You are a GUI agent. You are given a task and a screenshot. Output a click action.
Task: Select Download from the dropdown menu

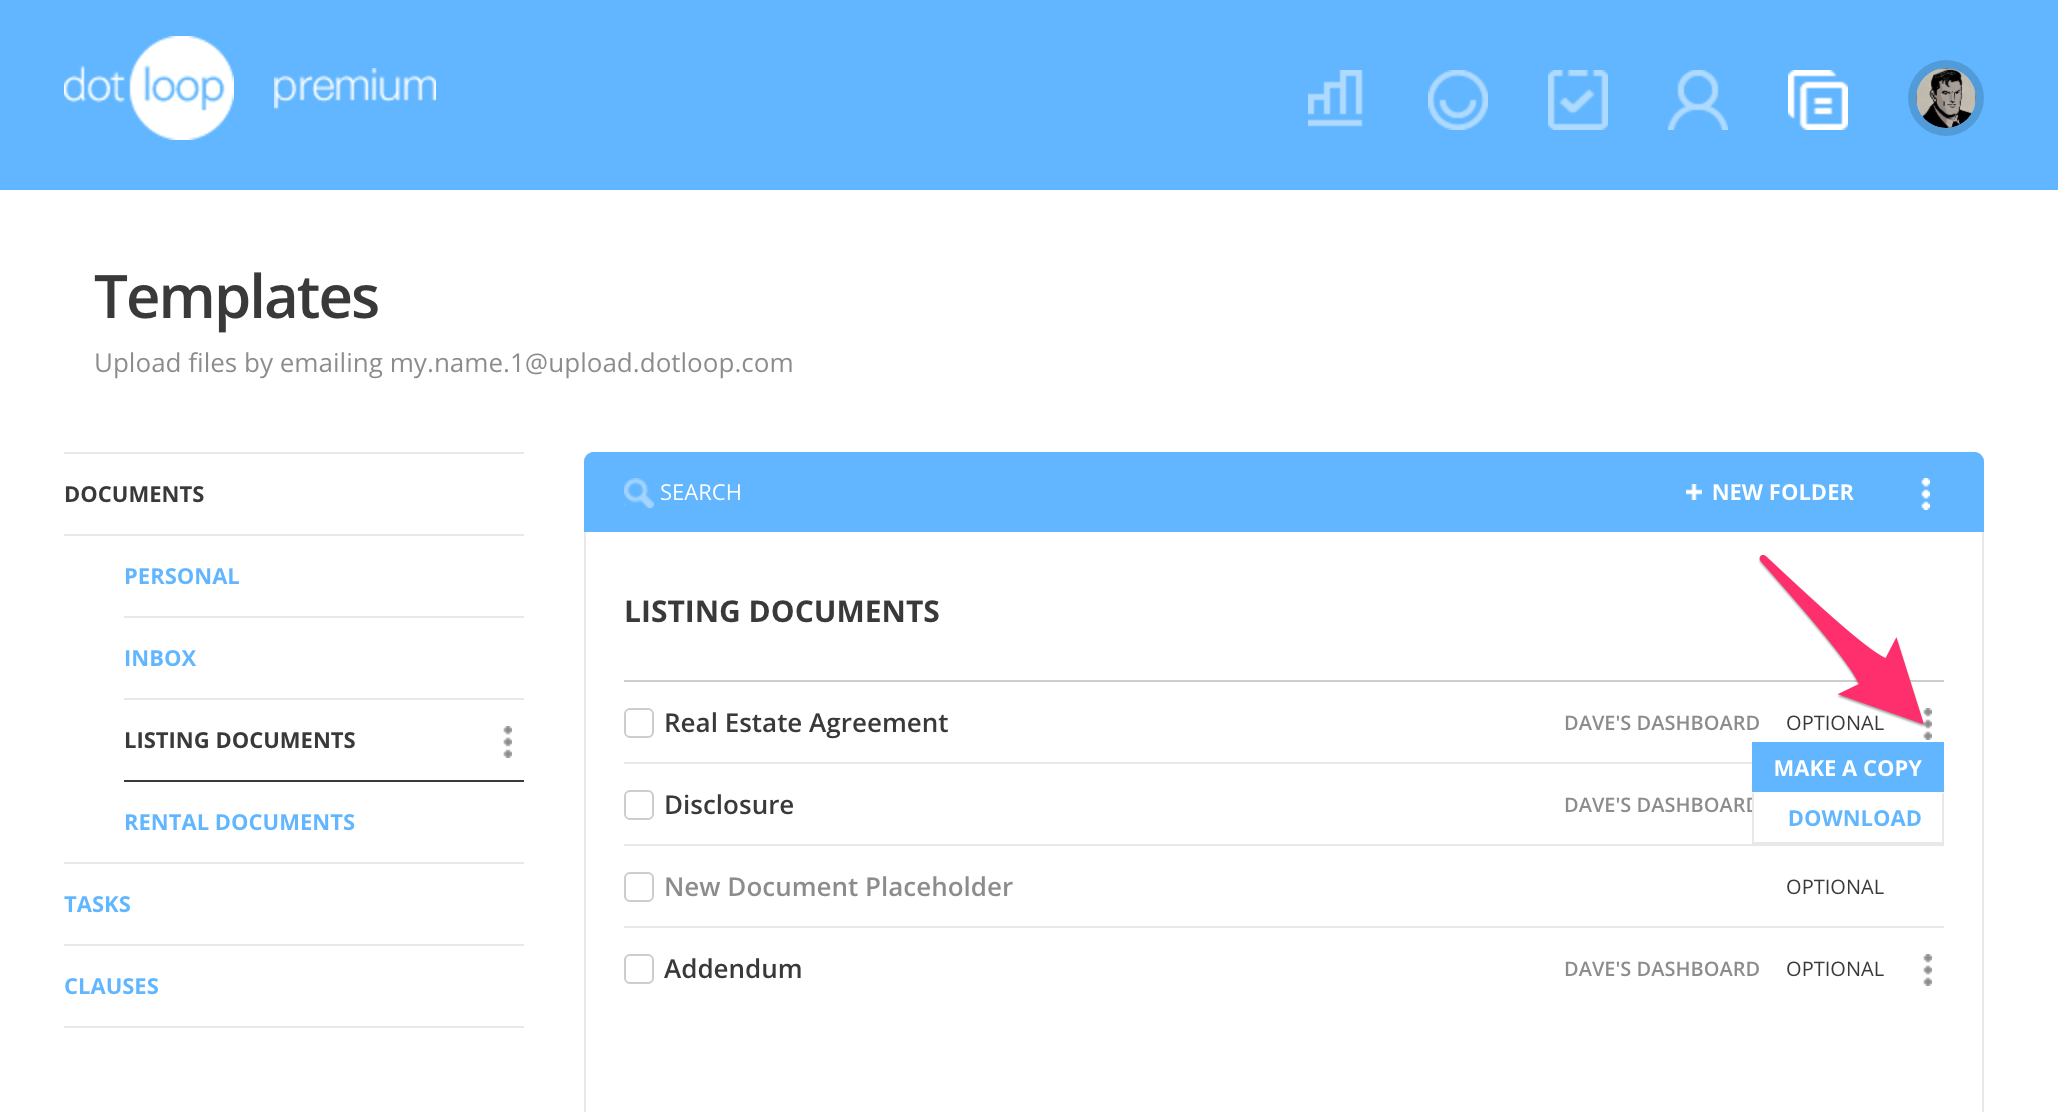point(1853,818)
